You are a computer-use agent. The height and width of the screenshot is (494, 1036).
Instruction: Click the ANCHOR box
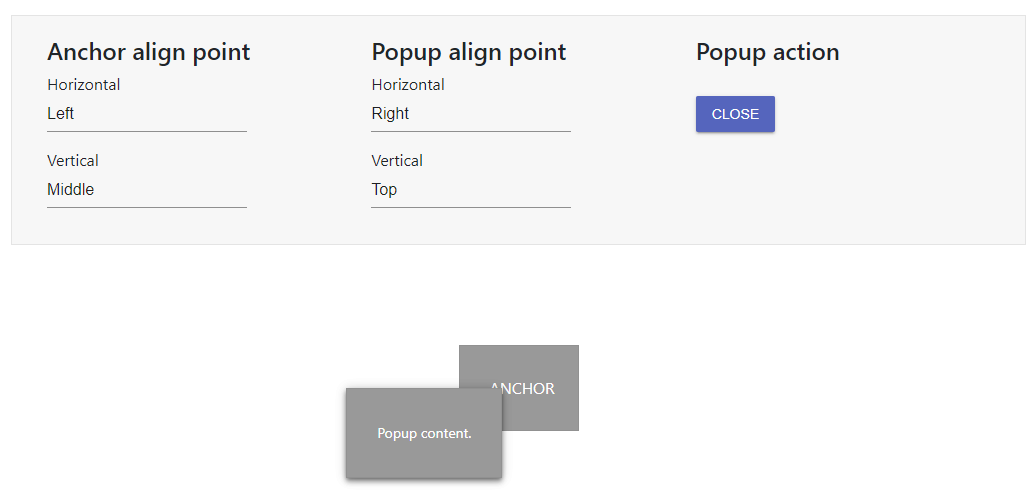[540, 367]
